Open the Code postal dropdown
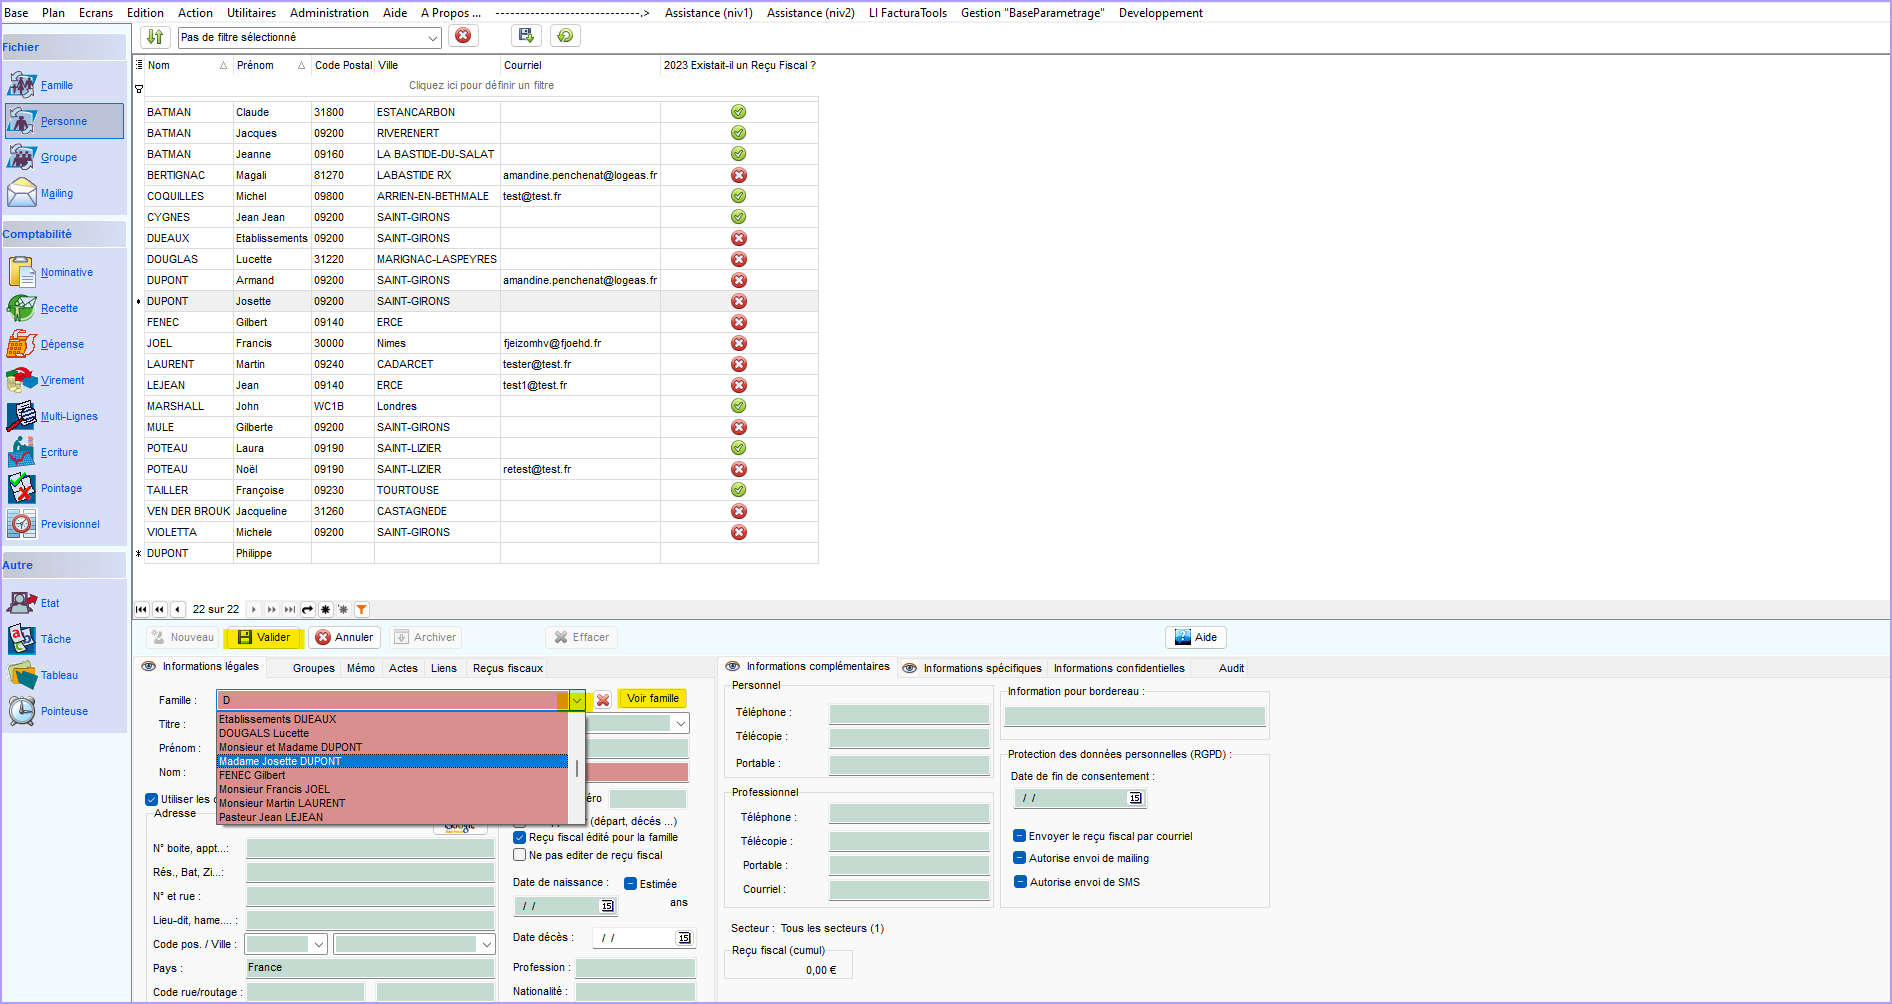 coord(319,944)
